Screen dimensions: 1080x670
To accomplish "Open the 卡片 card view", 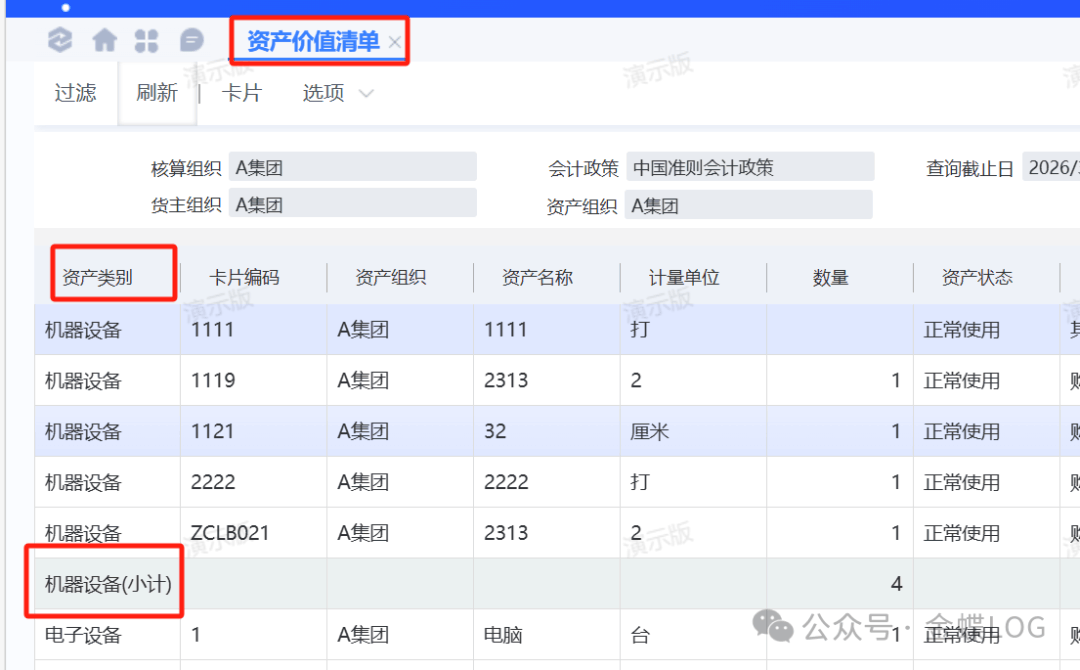I will click(x=241, y=93).
